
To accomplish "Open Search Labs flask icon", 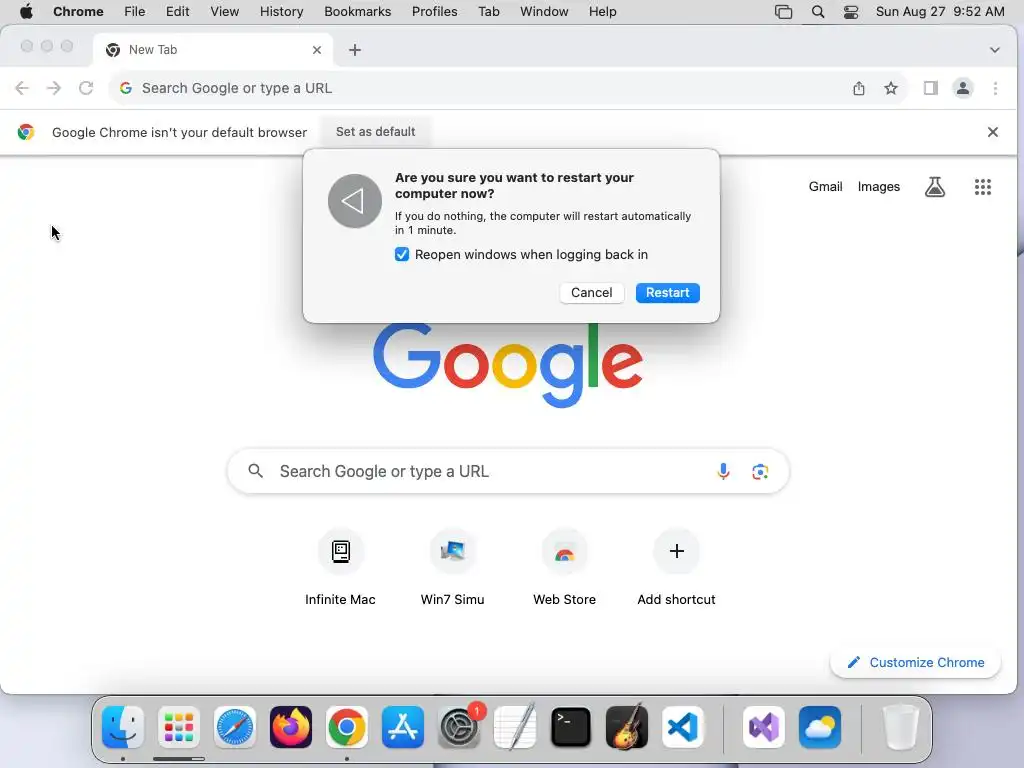I will tap(935, 187).
